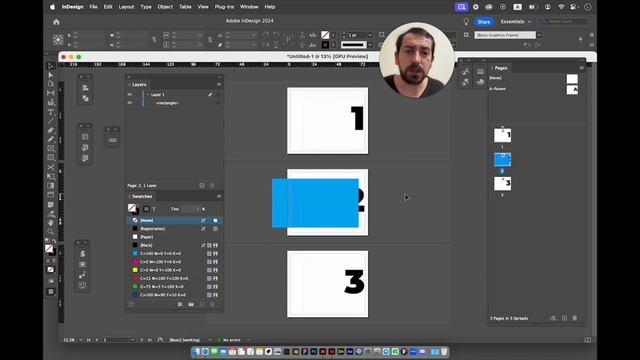Image resolution: width=640 pixels, height=360 pixels.
Task: Open the Align panel icon in the floating dock
Action: coord(85,88)
